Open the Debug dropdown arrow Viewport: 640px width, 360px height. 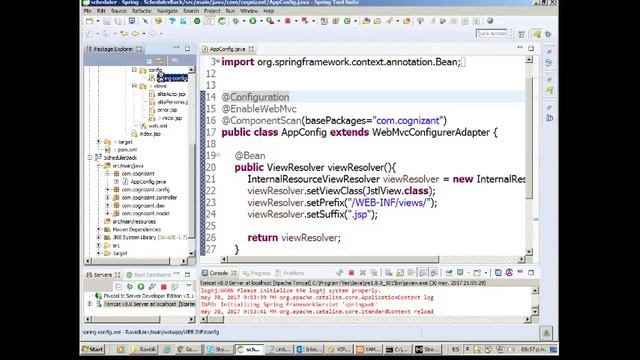[x=244, y=21]
